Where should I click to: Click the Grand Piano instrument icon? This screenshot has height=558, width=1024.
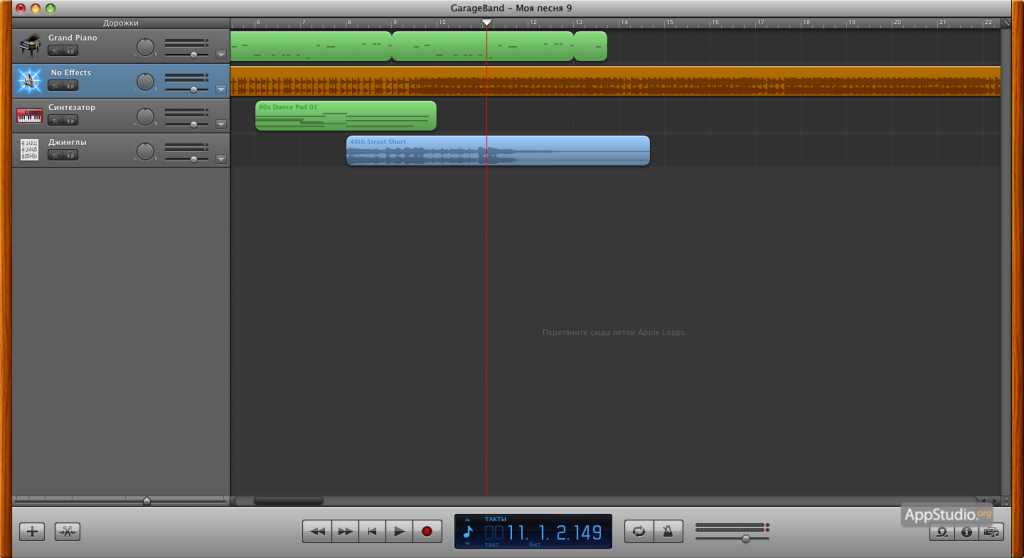click(x=29, y=46)
